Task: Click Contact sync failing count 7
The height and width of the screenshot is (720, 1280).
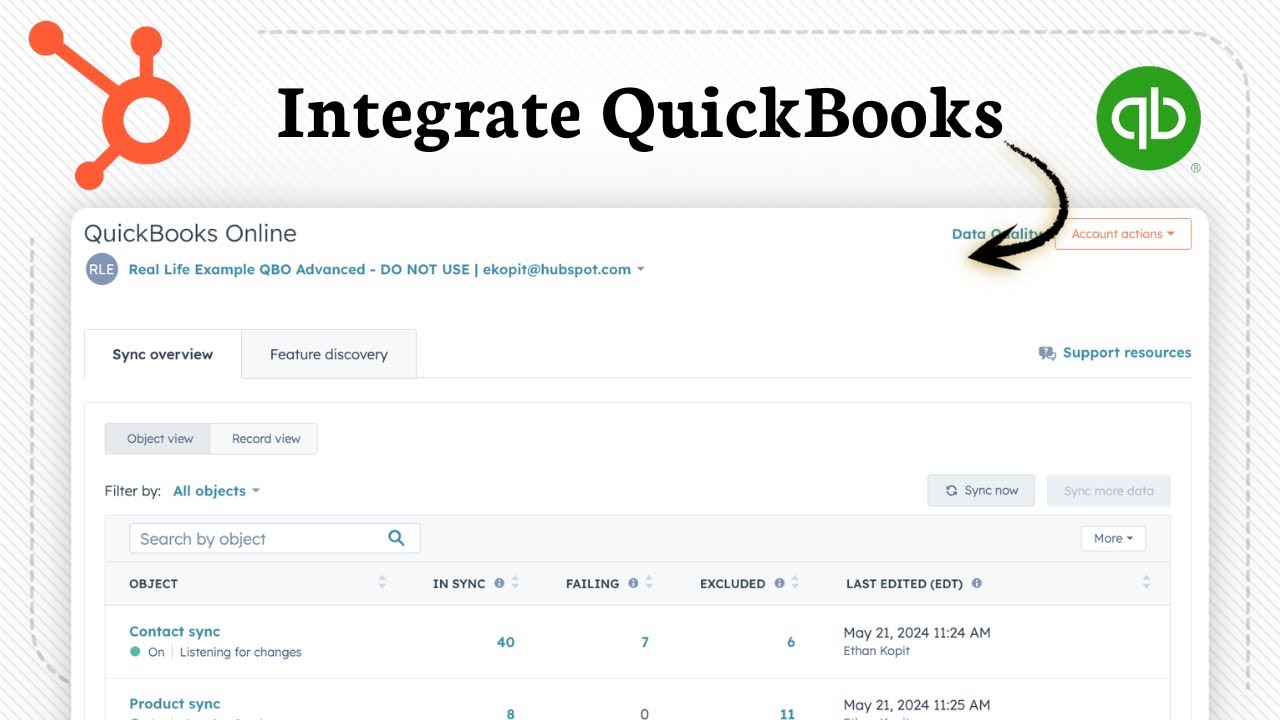Action: click(x=645, y=642)
